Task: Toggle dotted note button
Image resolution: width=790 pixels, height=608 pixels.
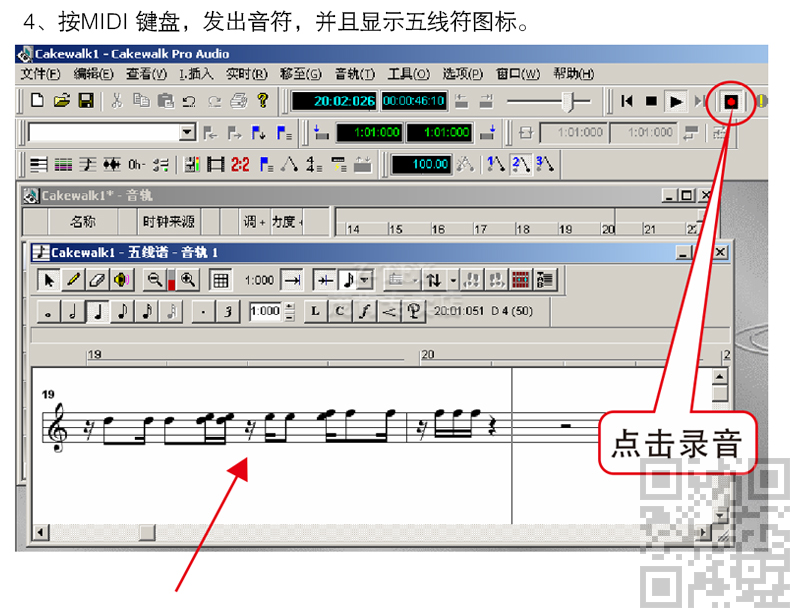Action: [x=203, y=312]
